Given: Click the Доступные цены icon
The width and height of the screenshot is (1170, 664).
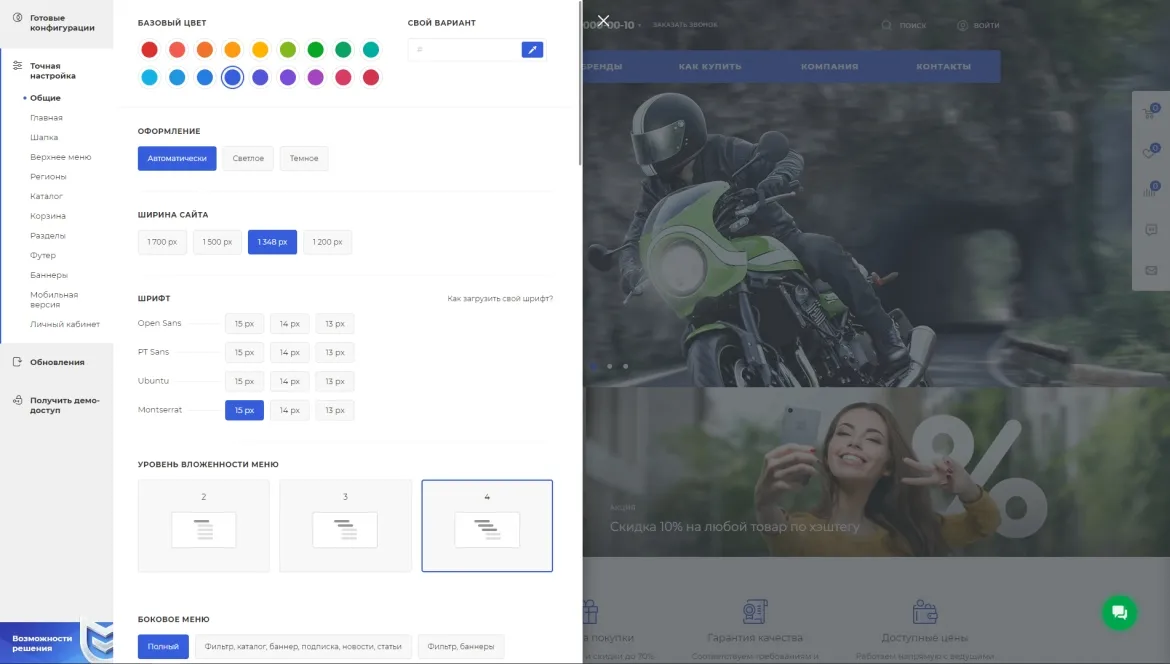Looking at the screenshot, I should [x=925, y=611].
